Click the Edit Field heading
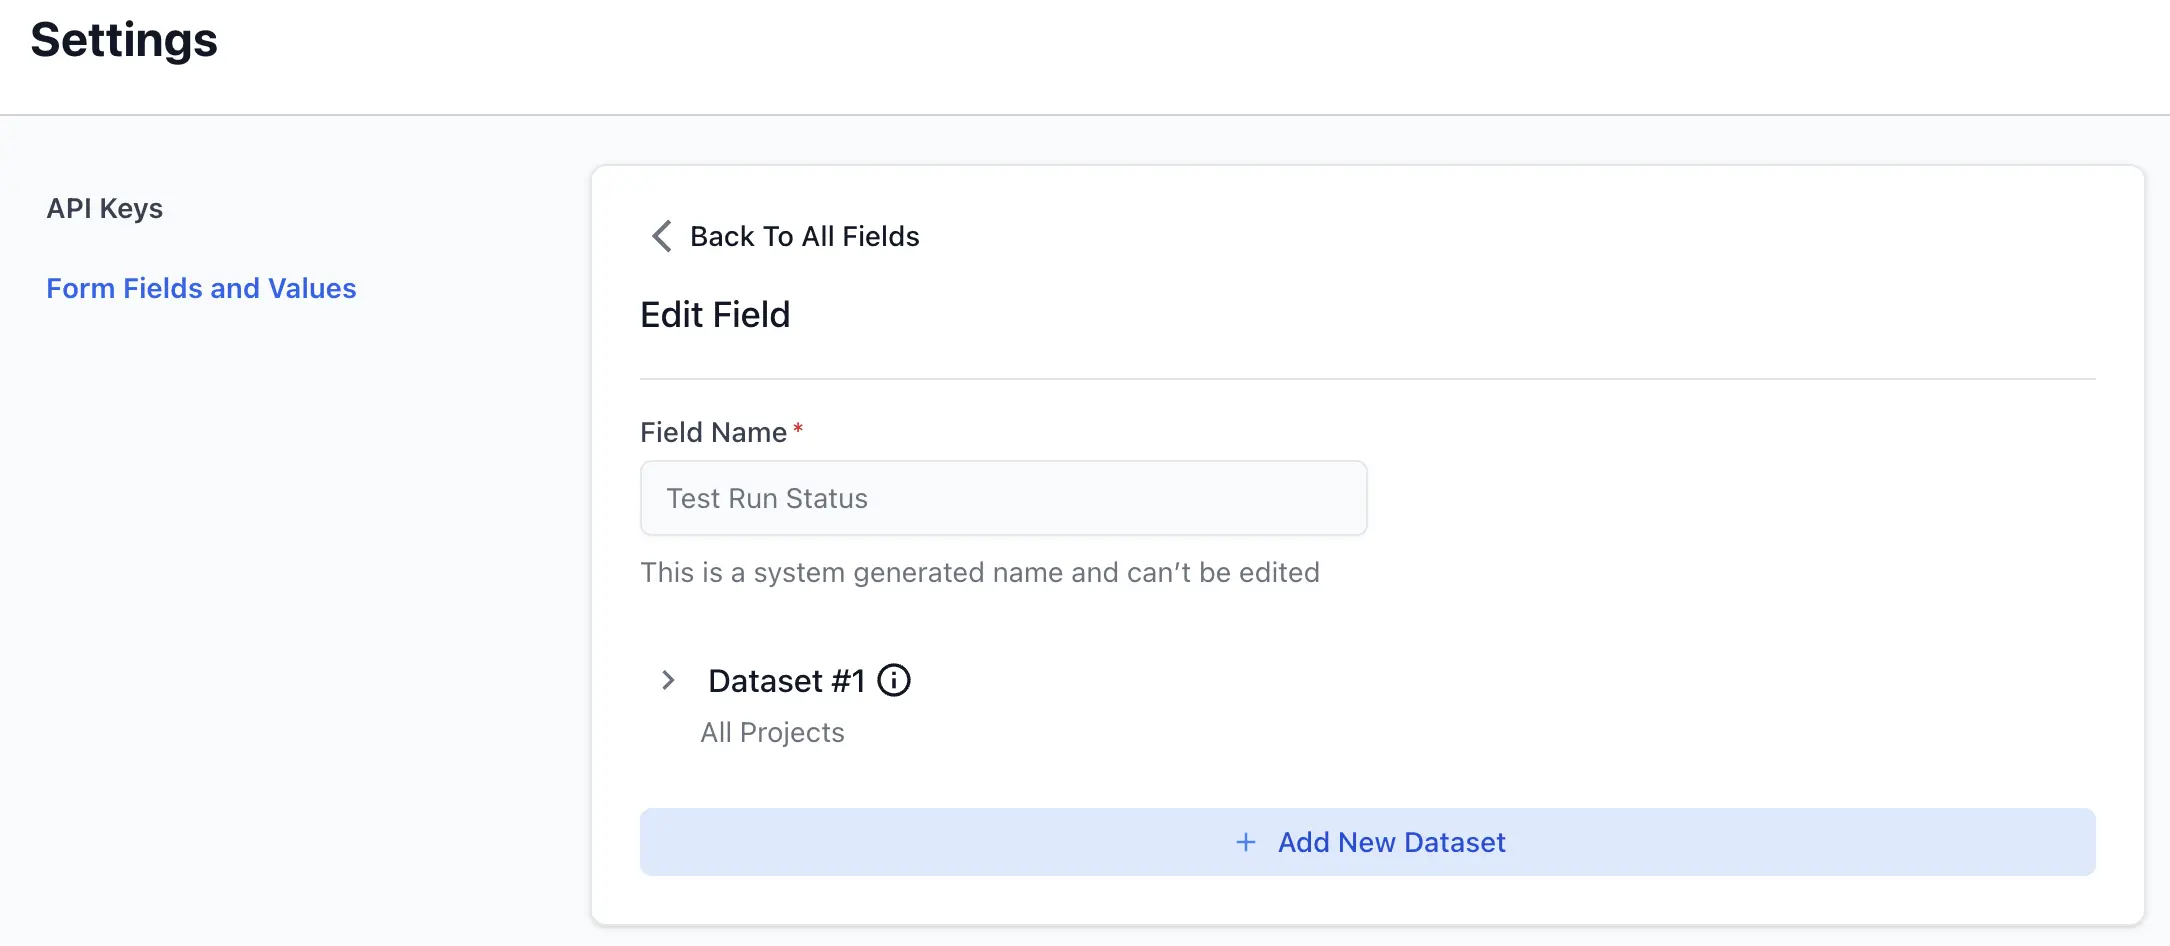The image size is (2170, 946). pyautogui.click(x=715, y=315)
